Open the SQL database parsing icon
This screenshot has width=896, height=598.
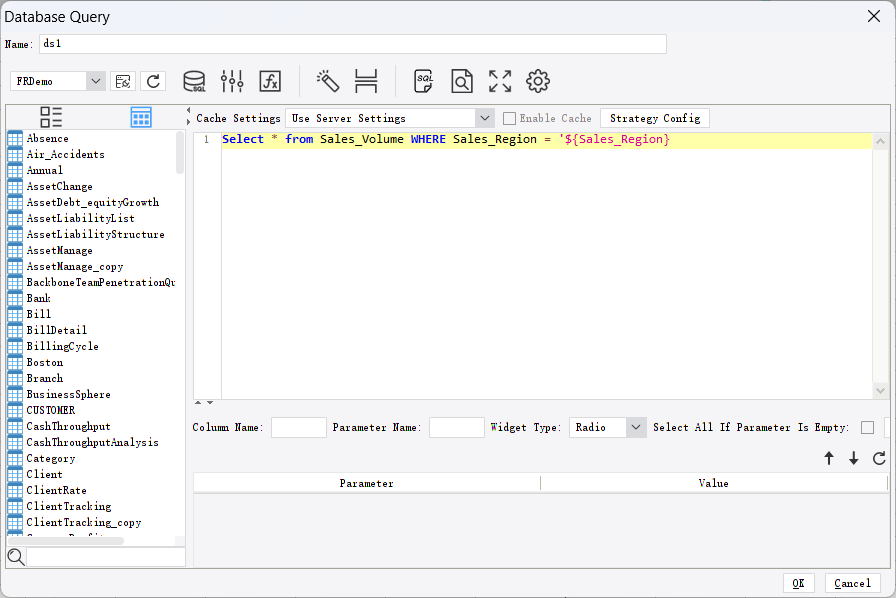coord(194,81)
